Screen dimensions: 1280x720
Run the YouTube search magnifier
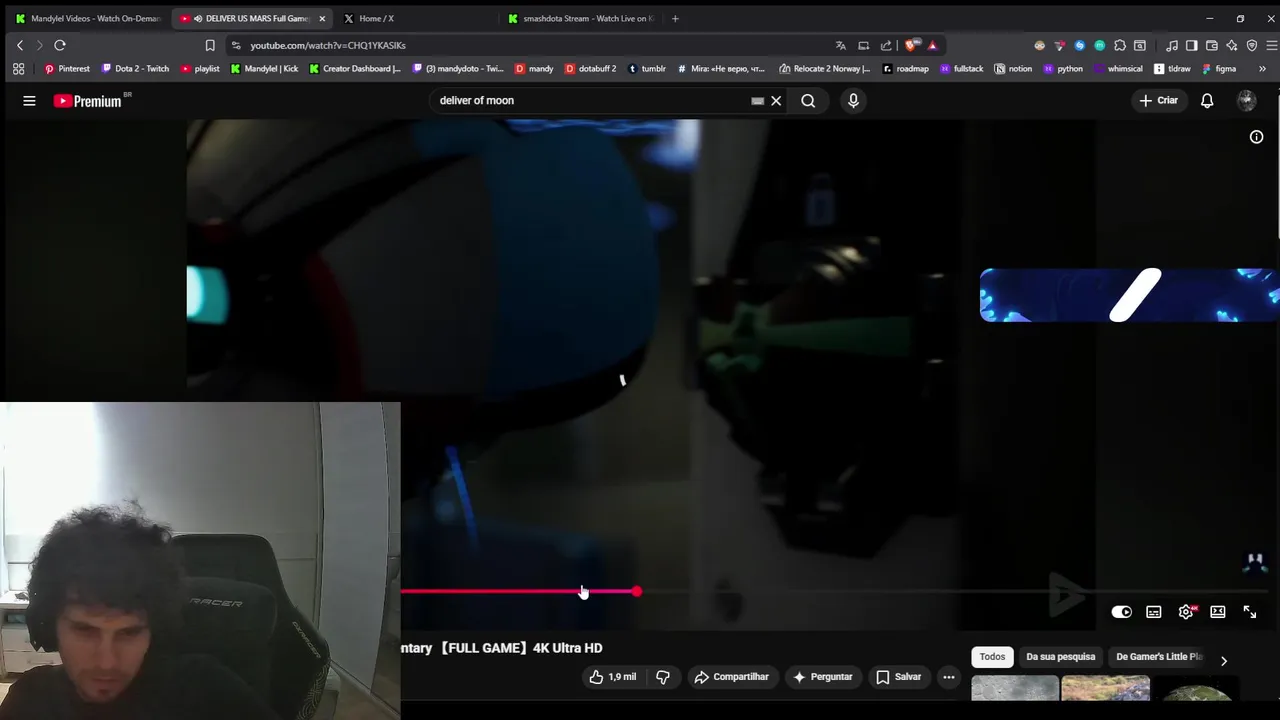[x=808, y=100]
